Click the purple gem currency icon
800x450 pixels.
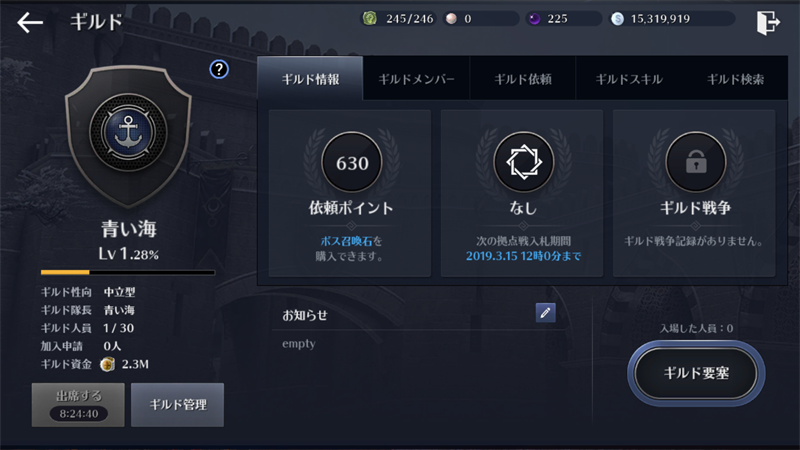point(534,19)
